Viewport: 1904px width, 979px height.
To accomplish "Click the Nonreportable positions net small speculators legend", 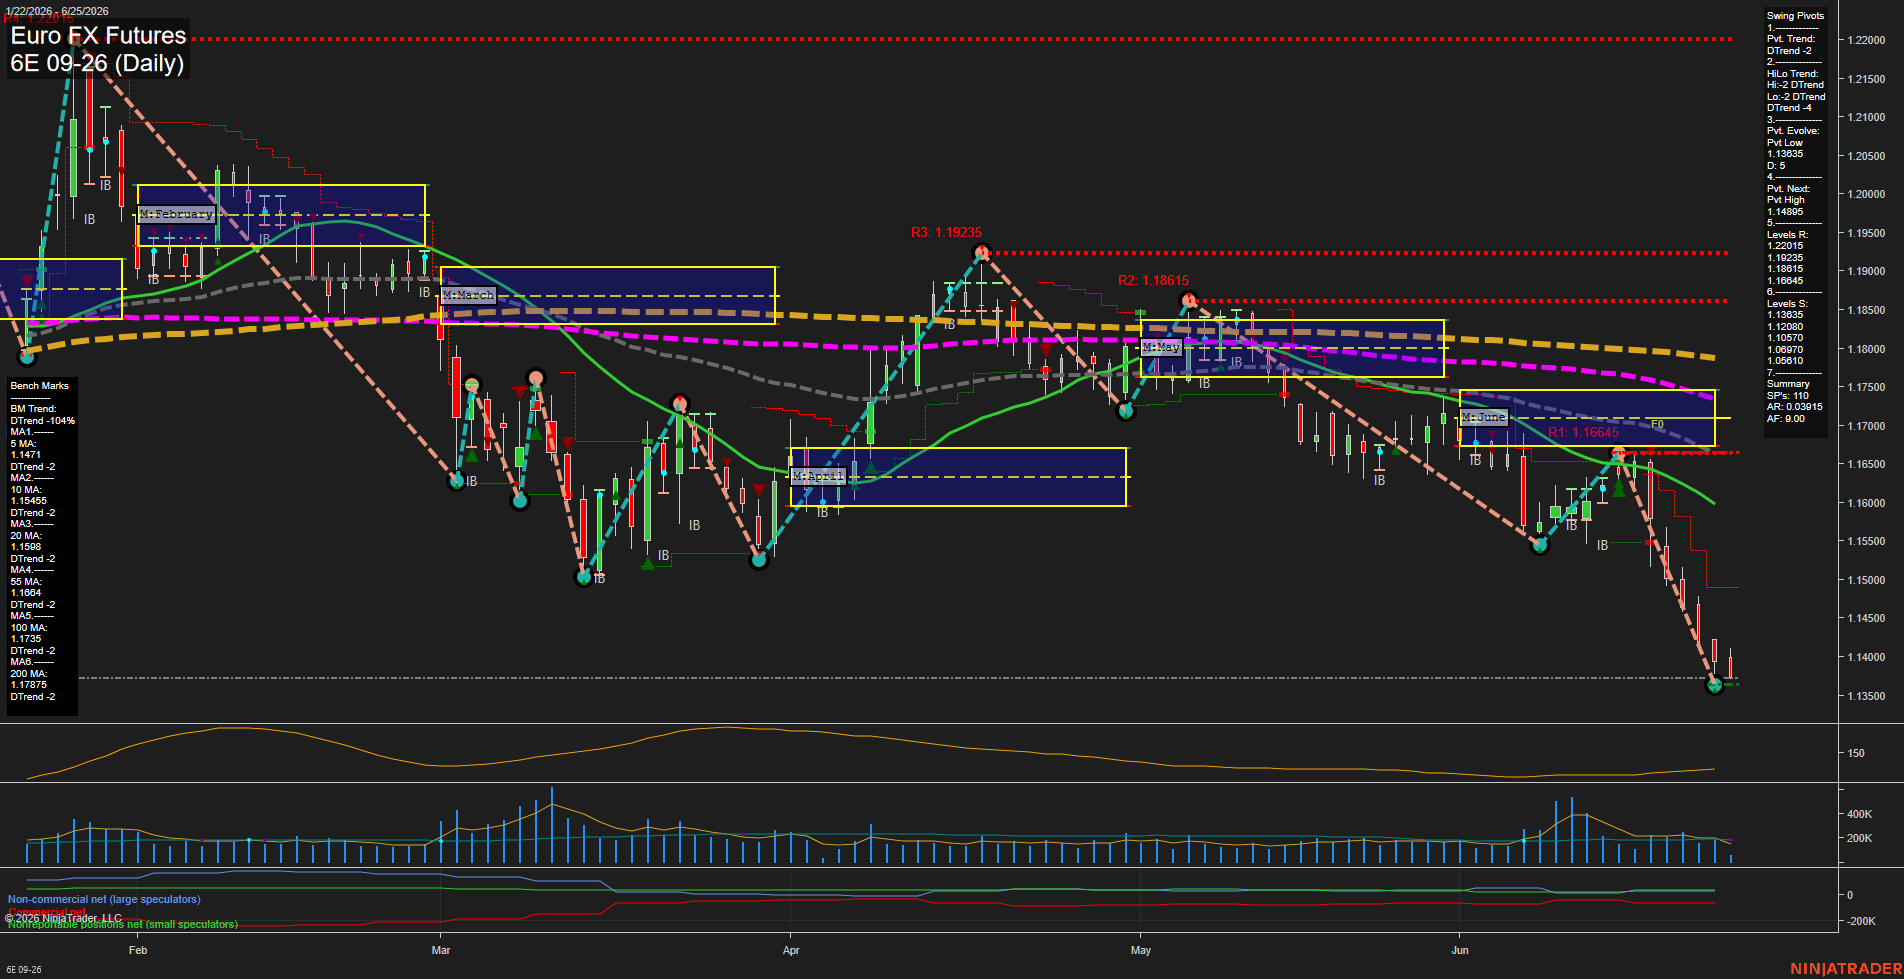I will click(x=123, y=924).
